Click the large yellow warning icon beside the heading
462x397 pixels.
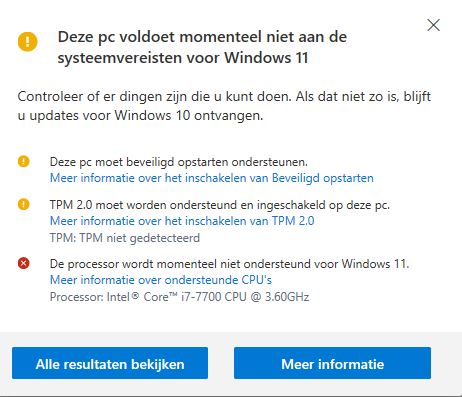28,42
